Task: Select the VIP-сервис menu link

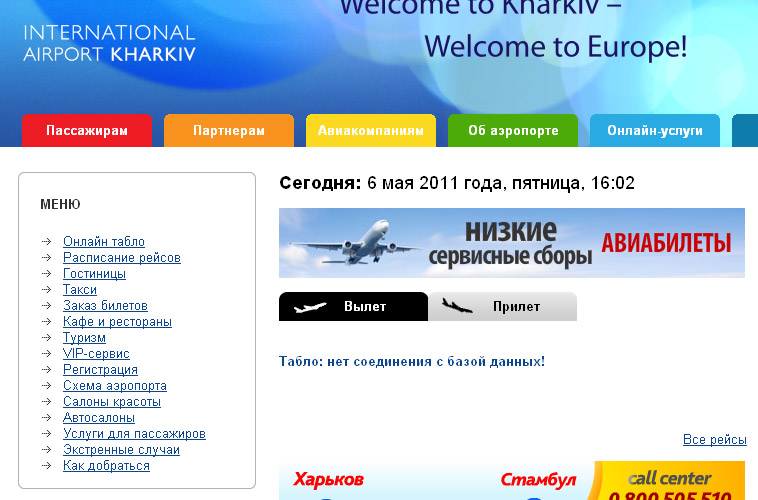Action: click(96, 354)
